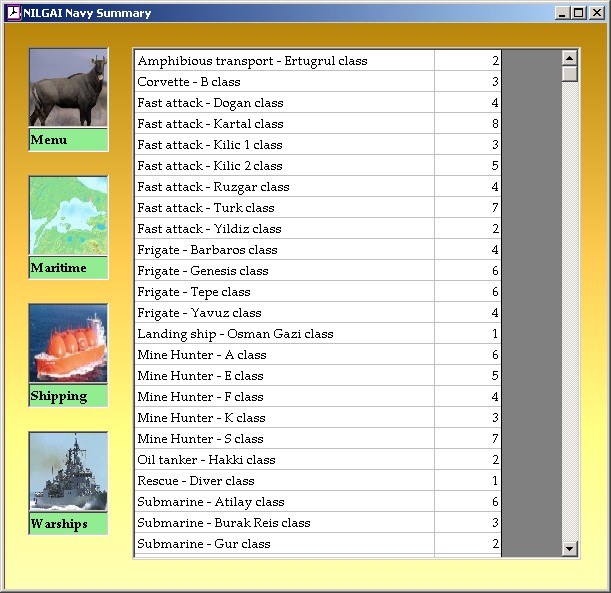Select Frigate - Barbaros class row

[285, 250]
